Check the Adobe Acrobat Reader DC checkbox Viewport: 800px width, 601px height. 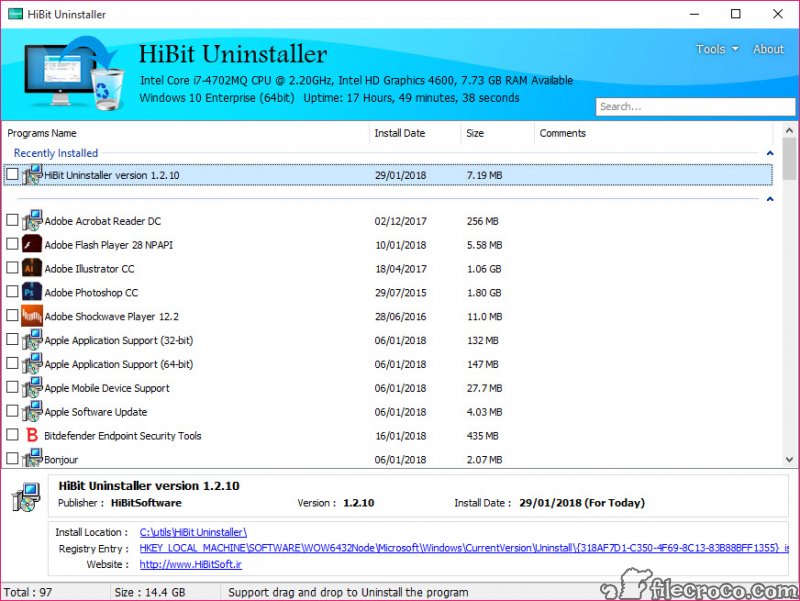click(12, 220)
